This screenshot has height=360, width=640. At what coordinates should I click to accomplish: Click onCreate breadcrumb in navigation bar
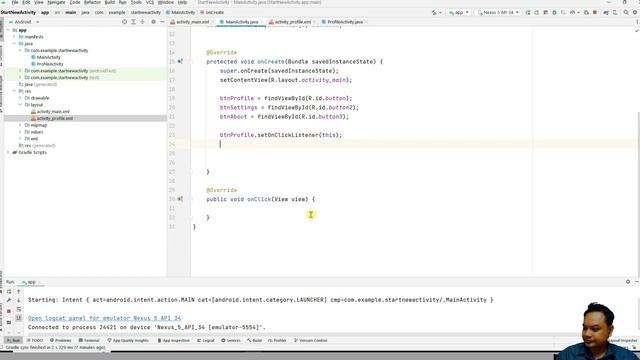point(212,12)
